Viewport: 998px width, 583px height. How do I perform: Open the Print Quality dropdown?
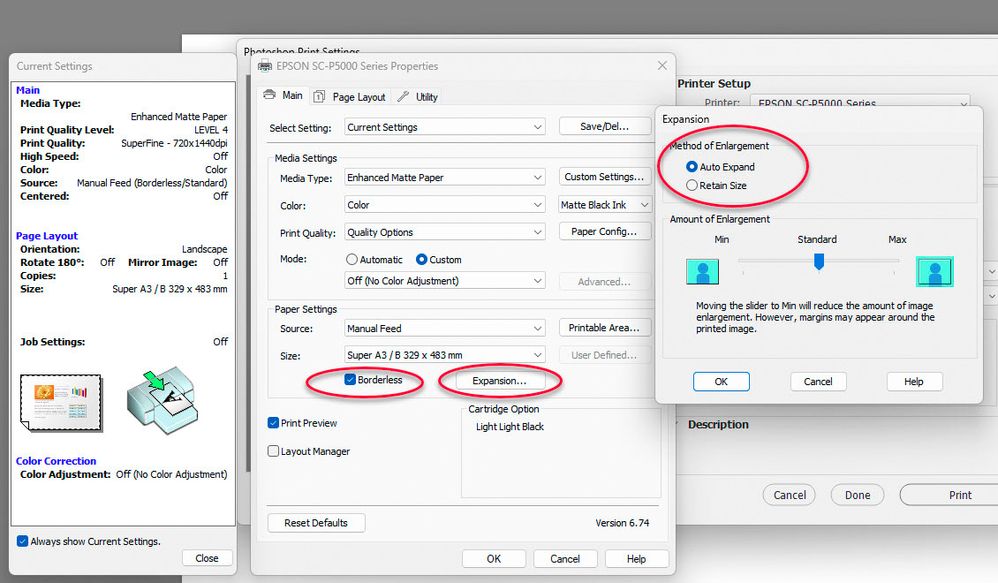445,232
